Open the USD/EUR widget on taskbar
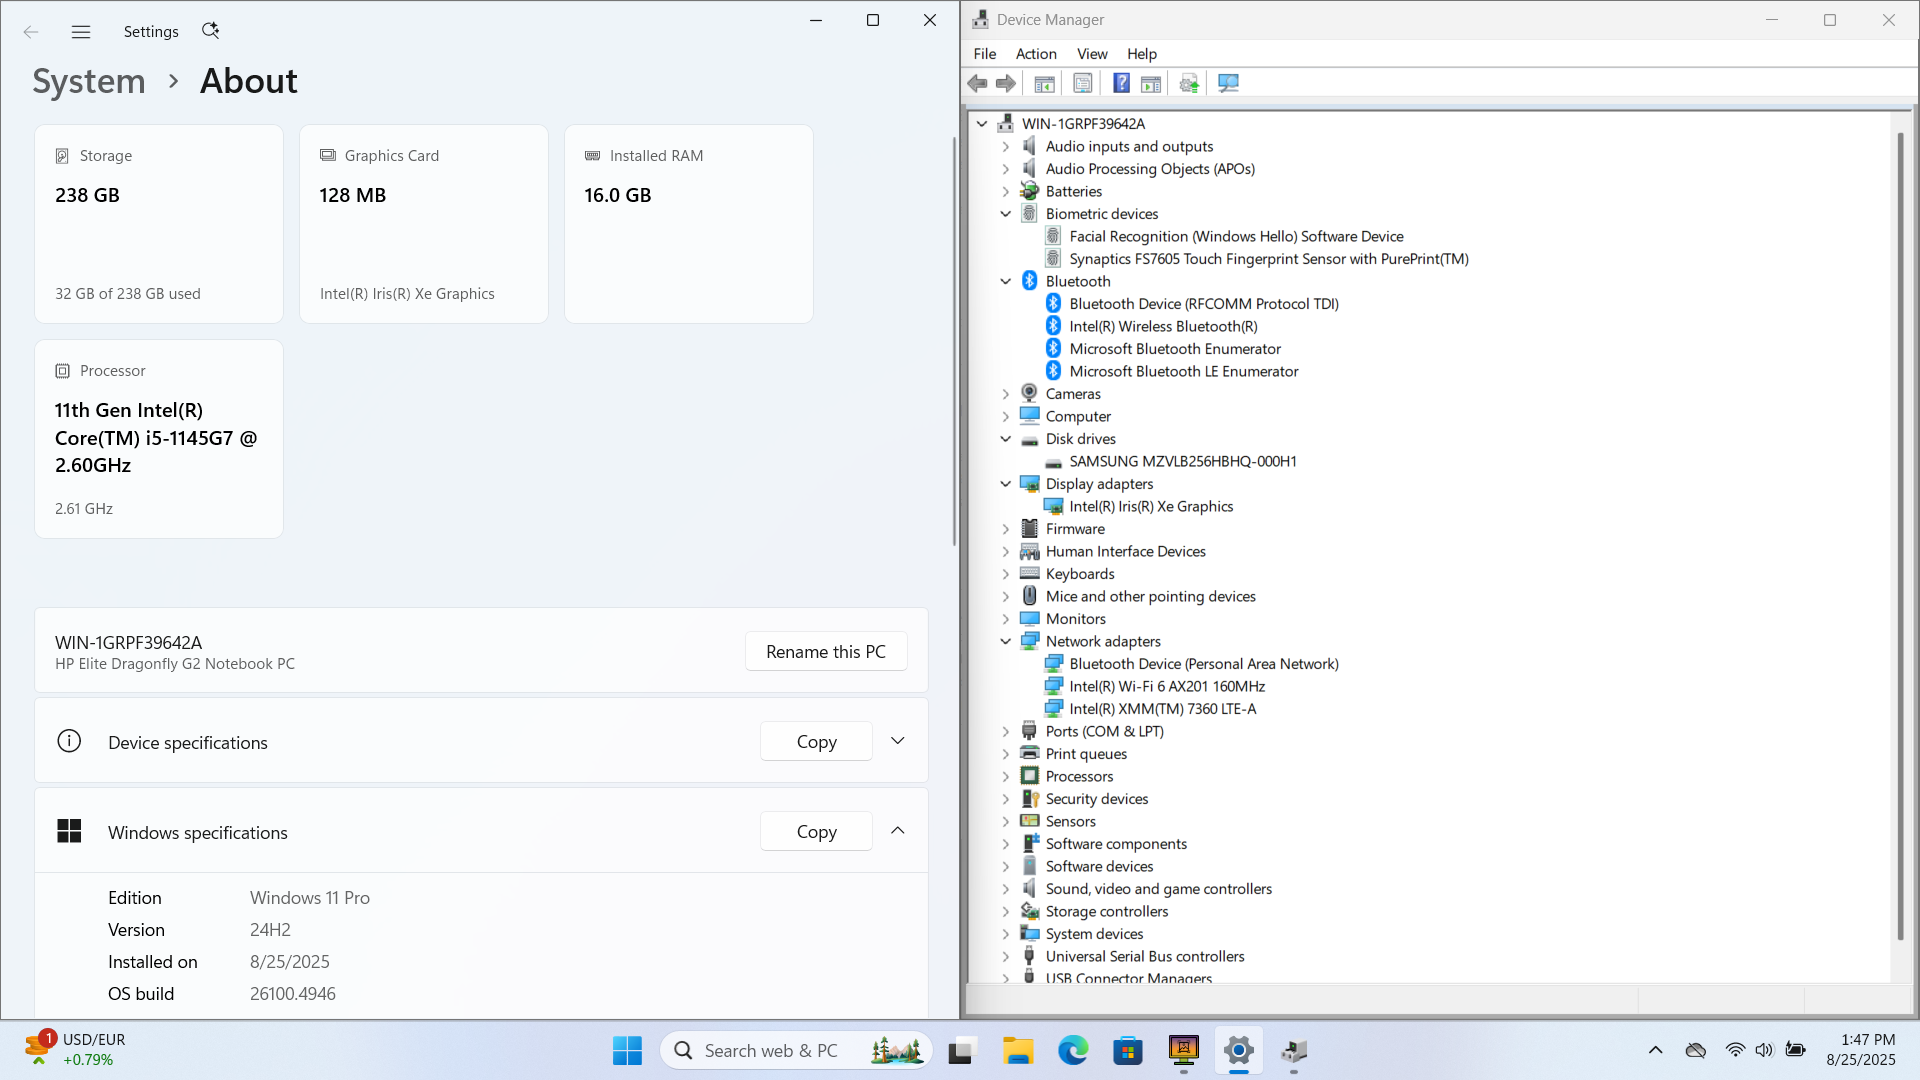Image resolution: width=1920 pixels, height=1080 pixels. 76,1050
